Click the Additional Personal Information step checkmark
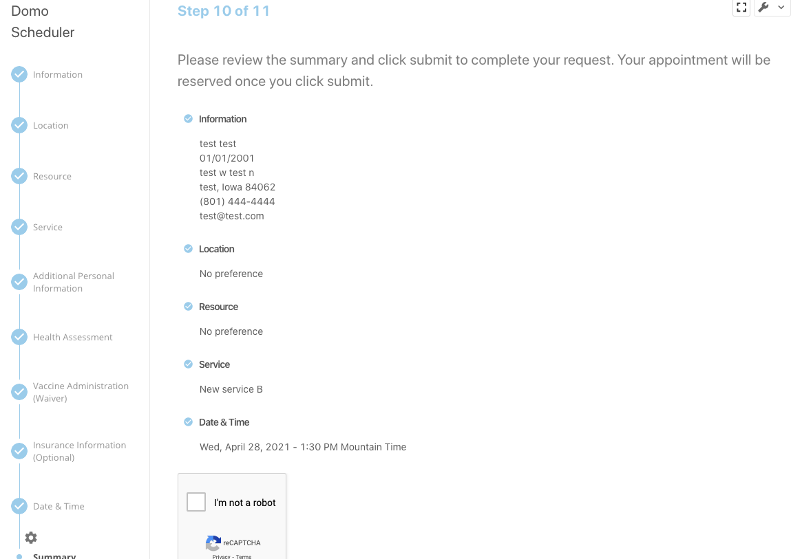 [x=19, y=282]
